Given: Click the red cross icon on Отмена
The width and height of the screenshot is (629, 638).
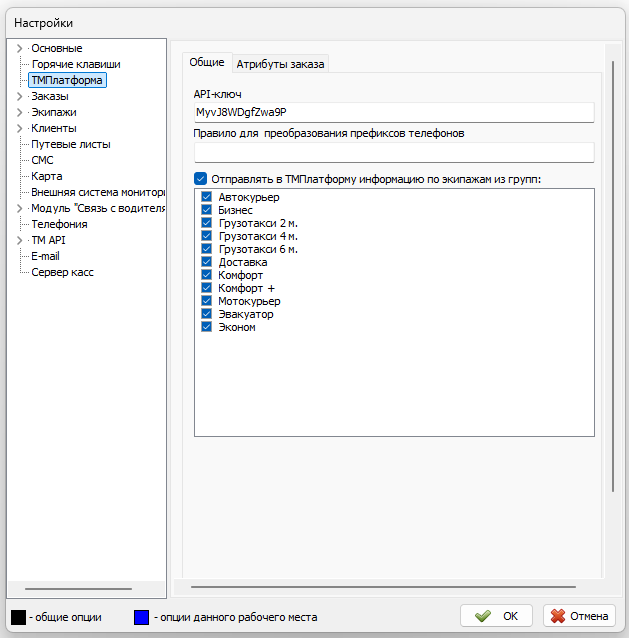Looking at the screenshot, I should (x=558, y=616).
